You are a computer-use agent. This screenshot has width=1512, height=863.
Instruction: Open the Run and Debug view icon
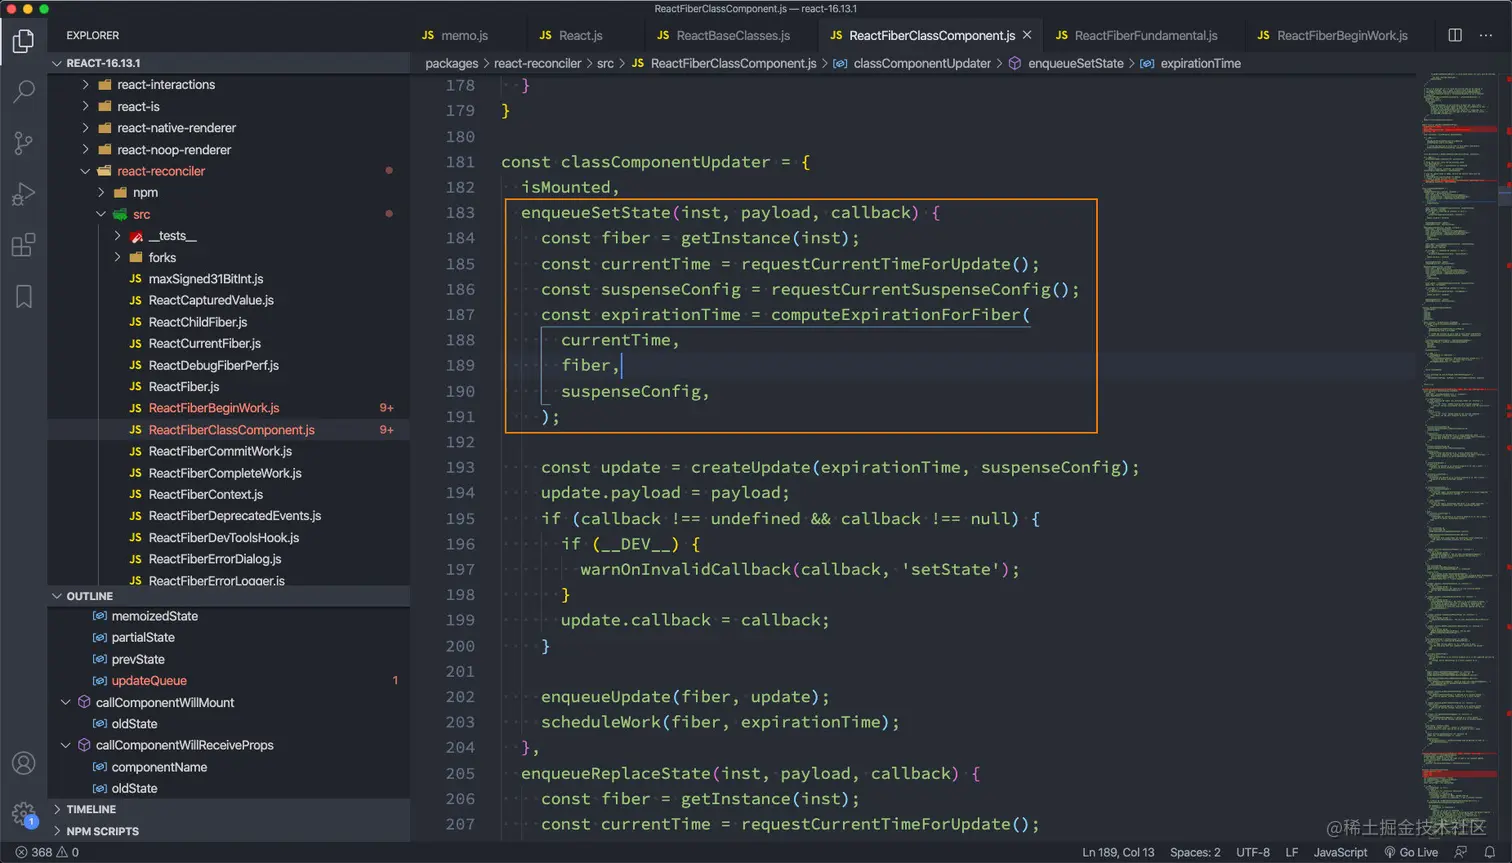23,194
